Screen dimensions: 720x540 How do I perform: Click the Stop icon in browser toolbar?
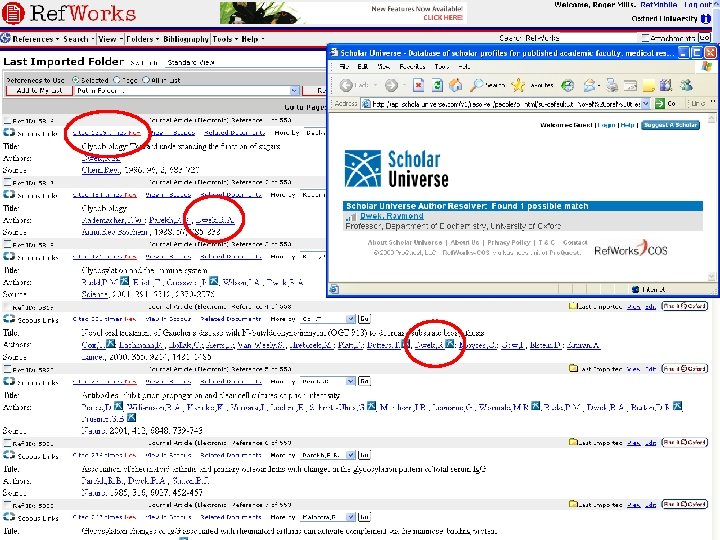[x=418, y=85]
